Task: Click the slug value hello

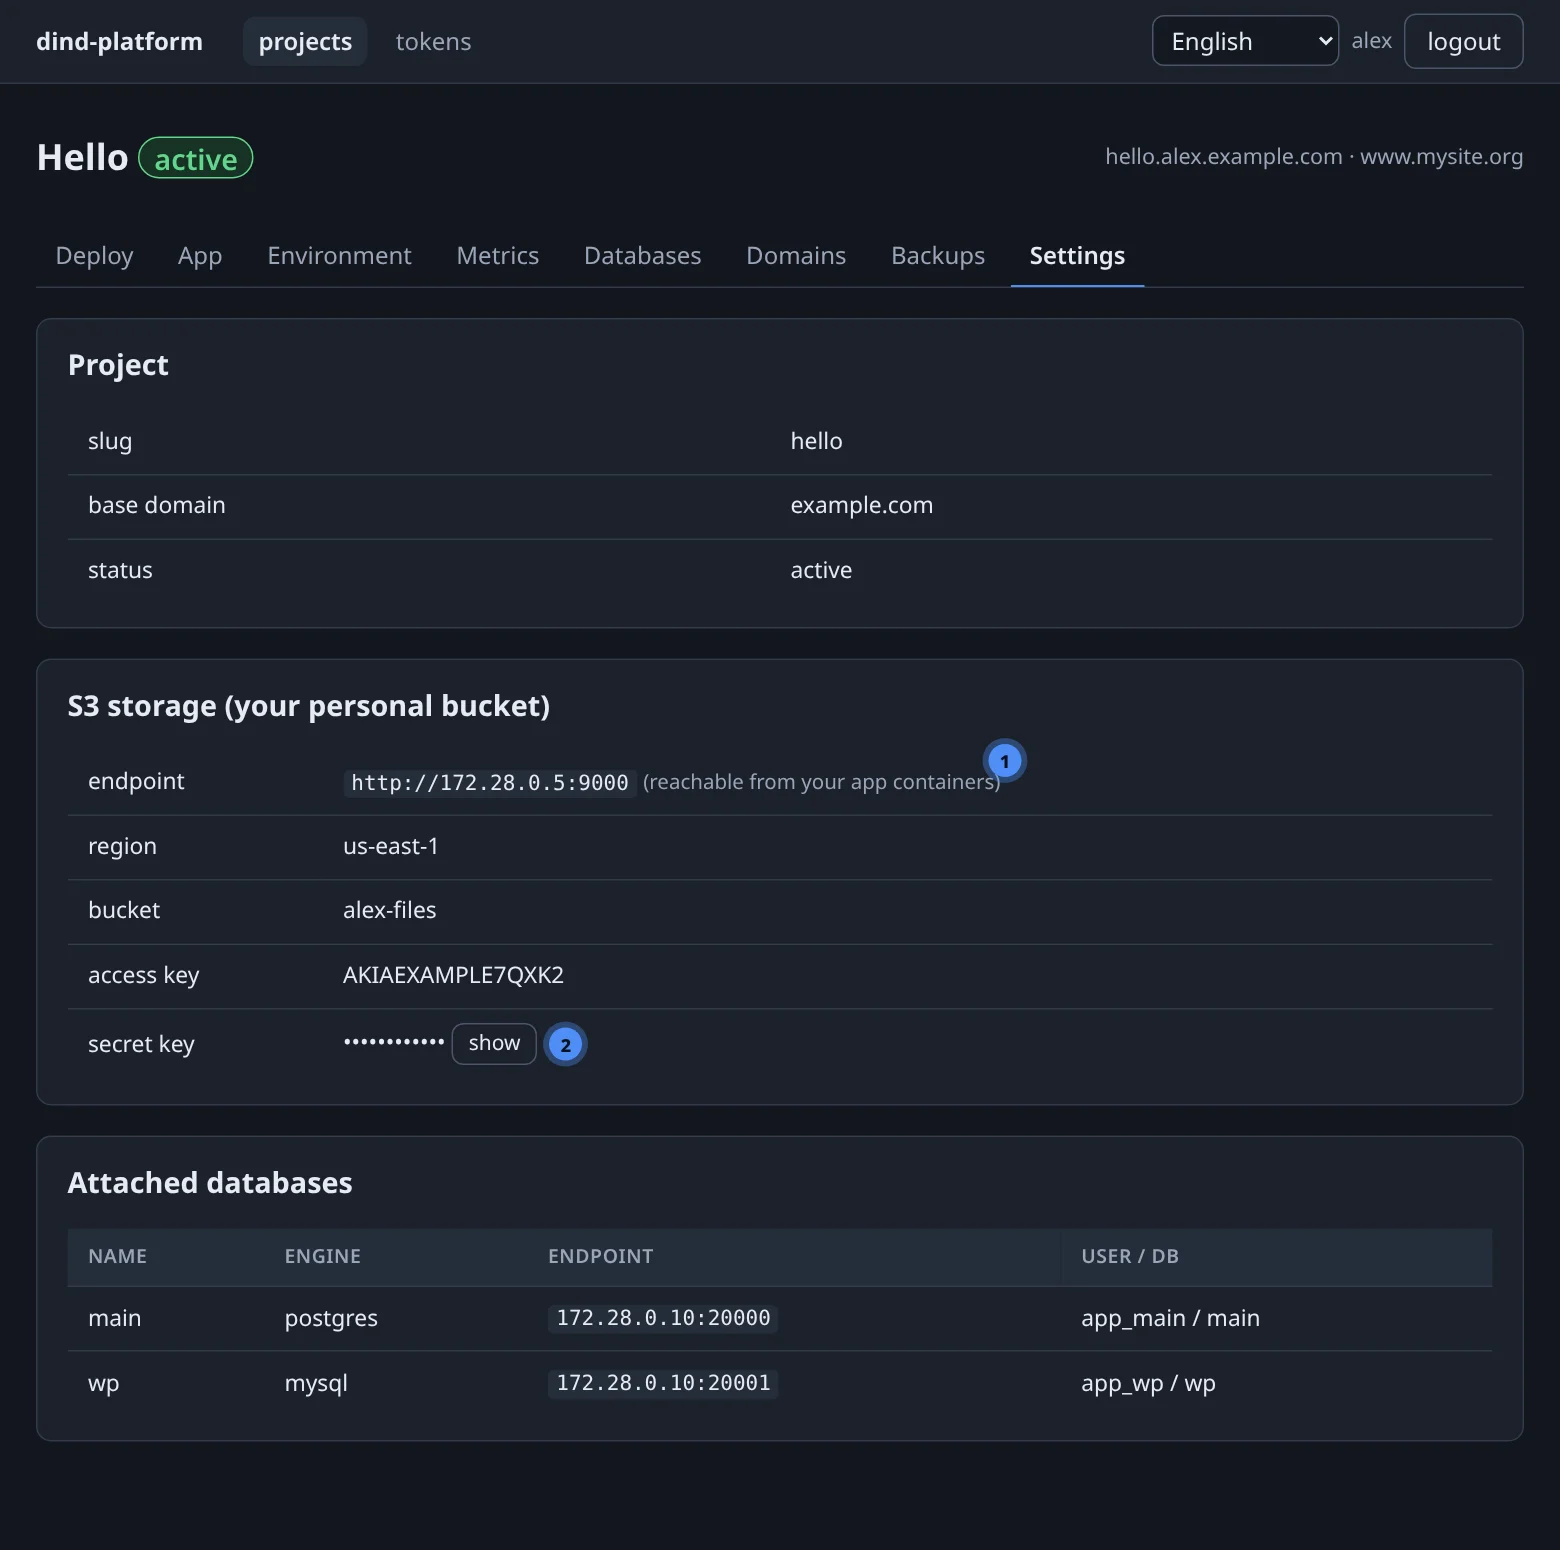Action: tap(816, 441)
